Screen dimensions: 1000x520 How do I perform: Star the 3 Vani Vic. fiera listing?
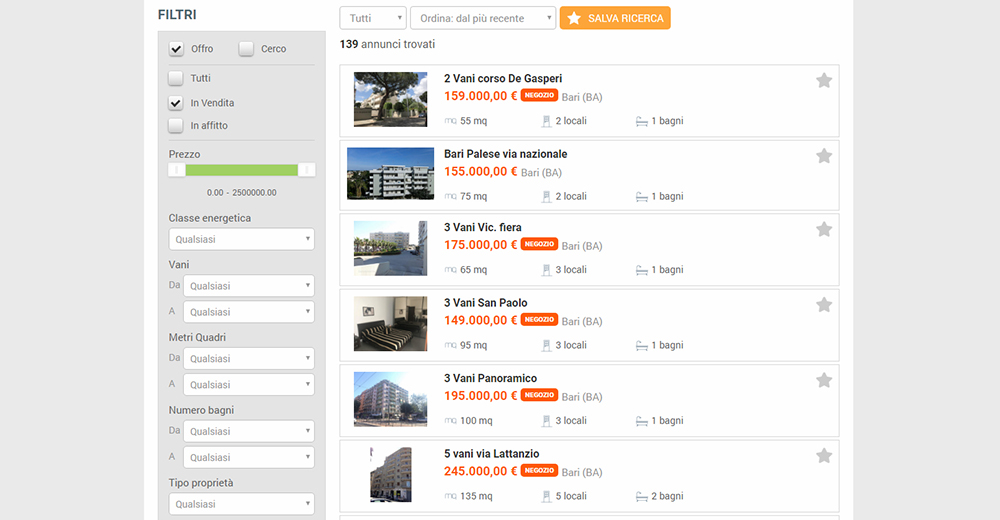(x=824, y=229)
